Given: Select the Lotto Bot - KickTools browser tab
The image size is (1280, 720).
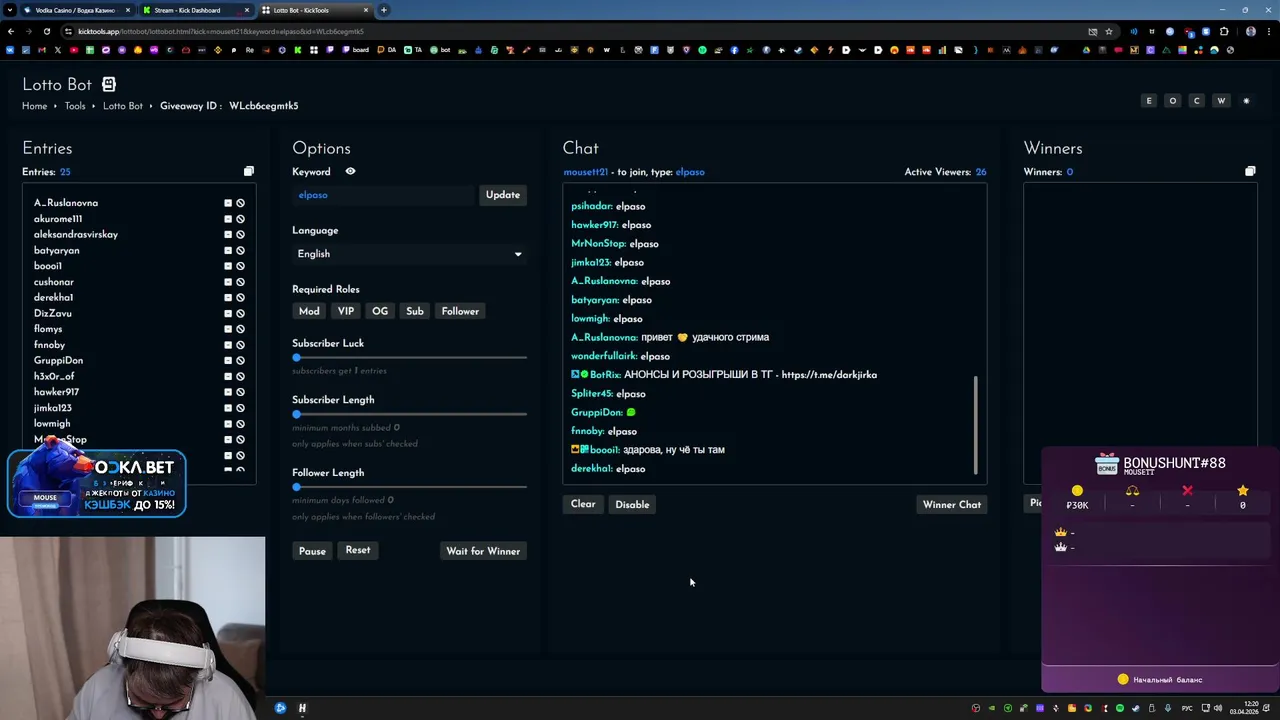Looking at the screenshot, I should pyautogui.click(x=314, y=10).
